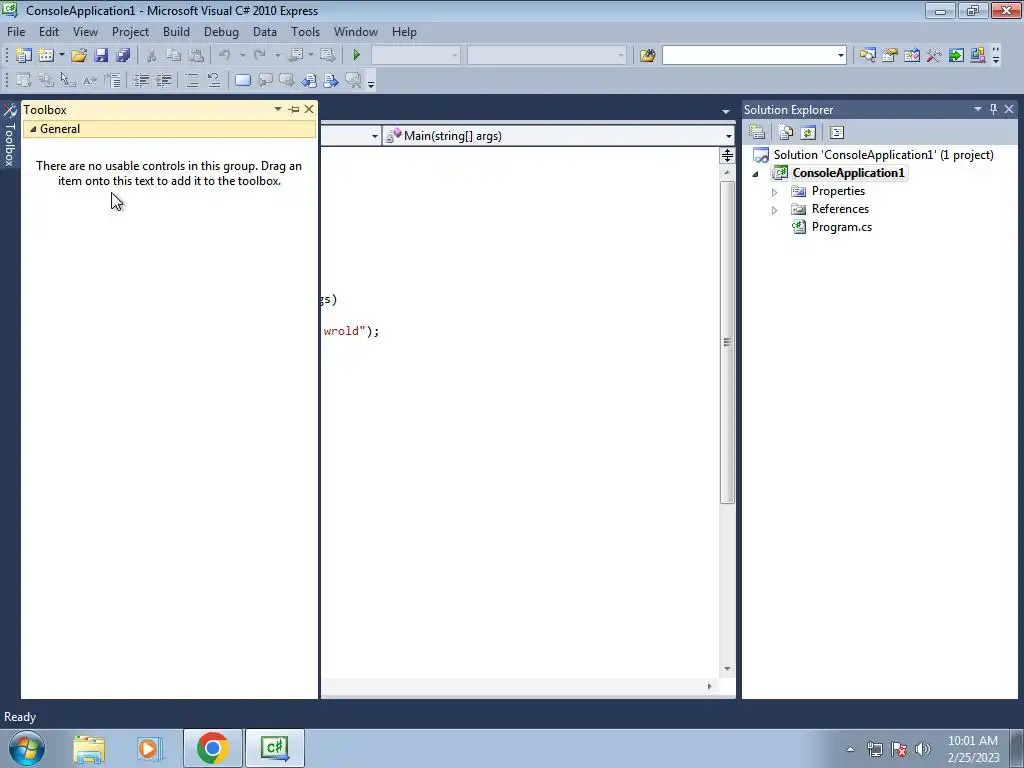Collapse the ConsoleApplication1 project node
Screen dimensions: 1024x768
point(756,174)
